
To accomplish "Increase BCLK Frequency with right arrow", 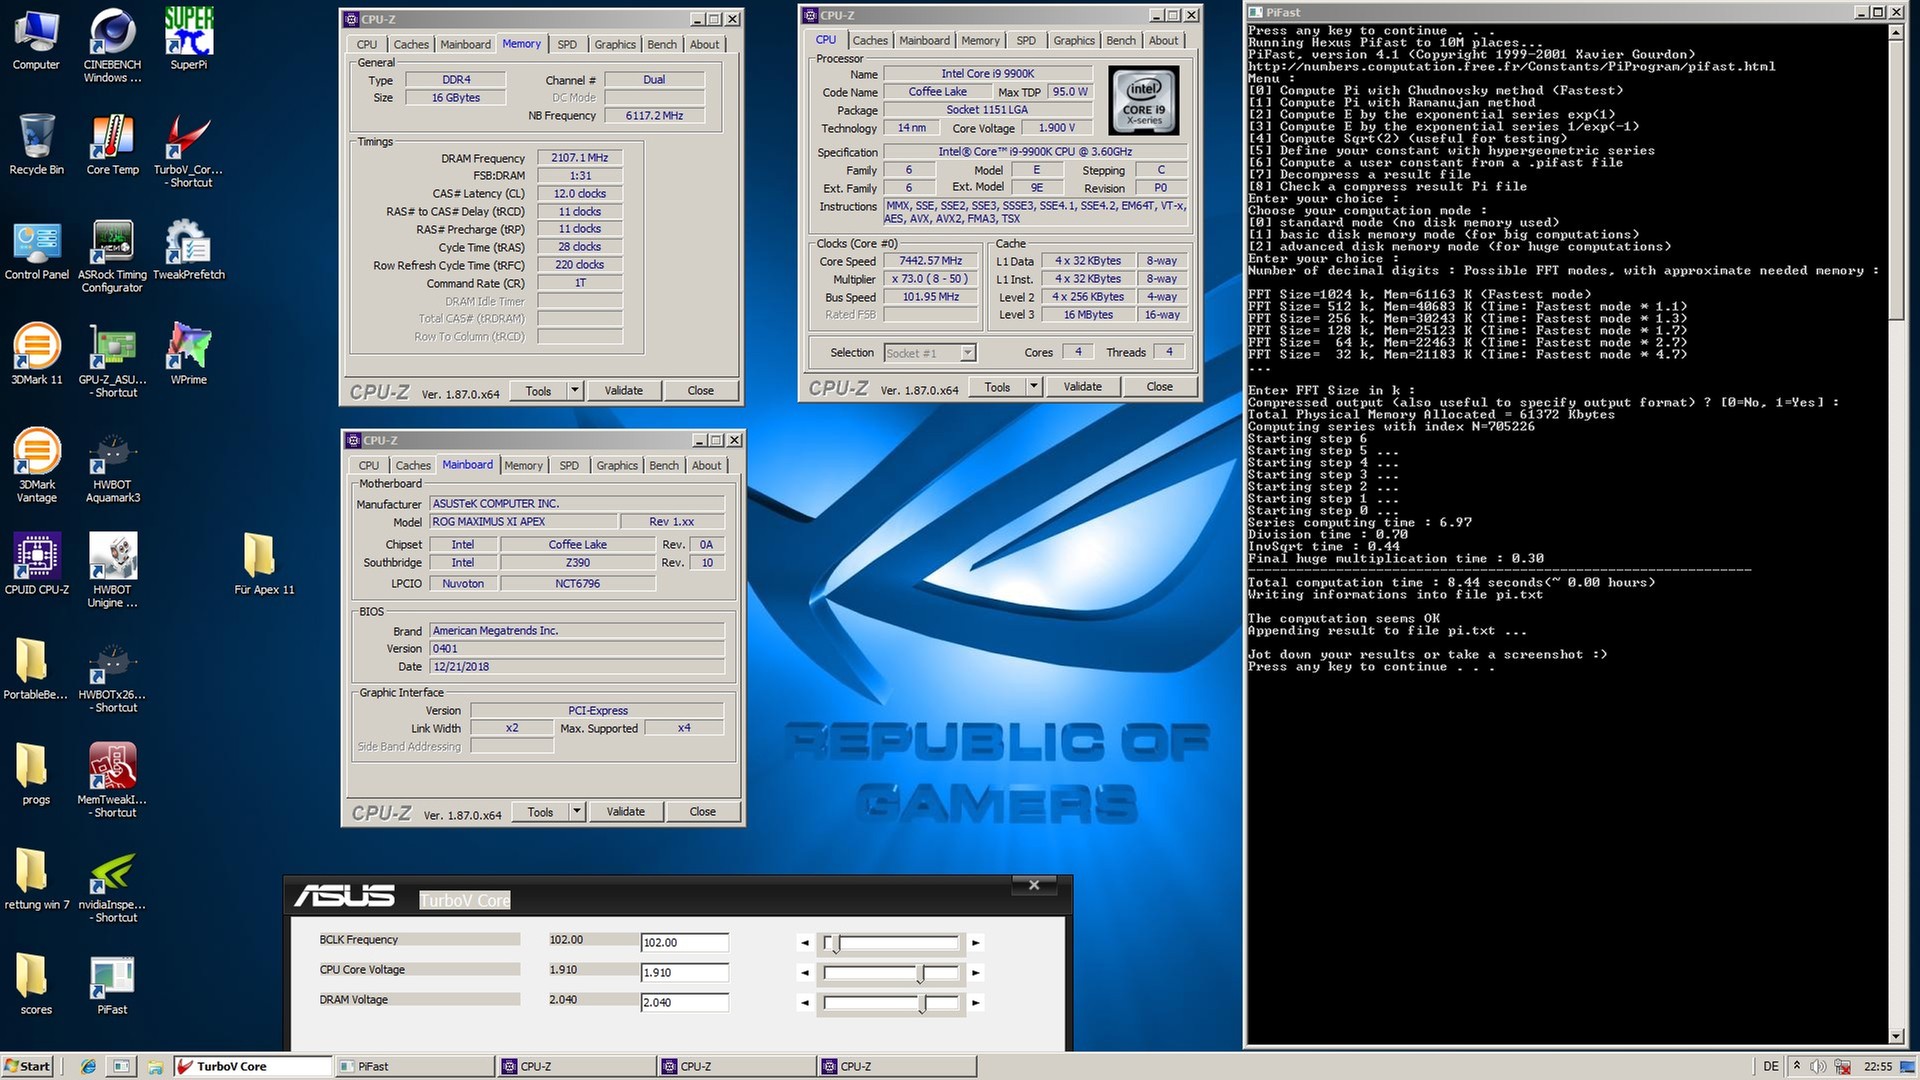I will pyautogui.click(x=976, y=943).
